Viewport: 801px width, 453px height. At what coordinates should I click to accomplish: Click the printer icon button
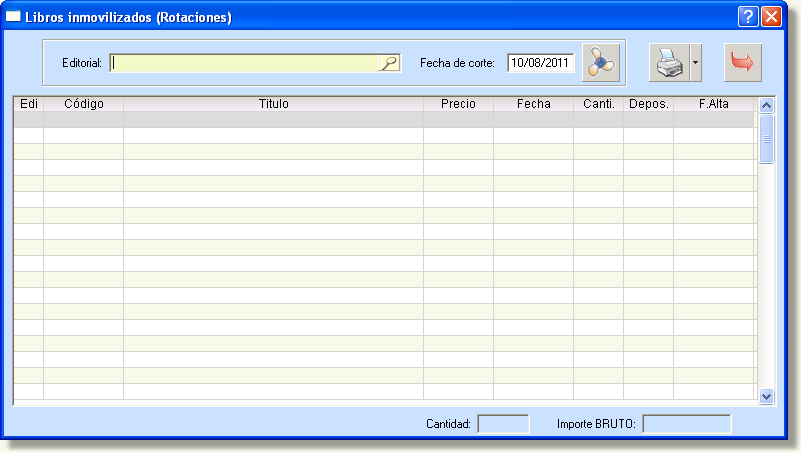668,63
